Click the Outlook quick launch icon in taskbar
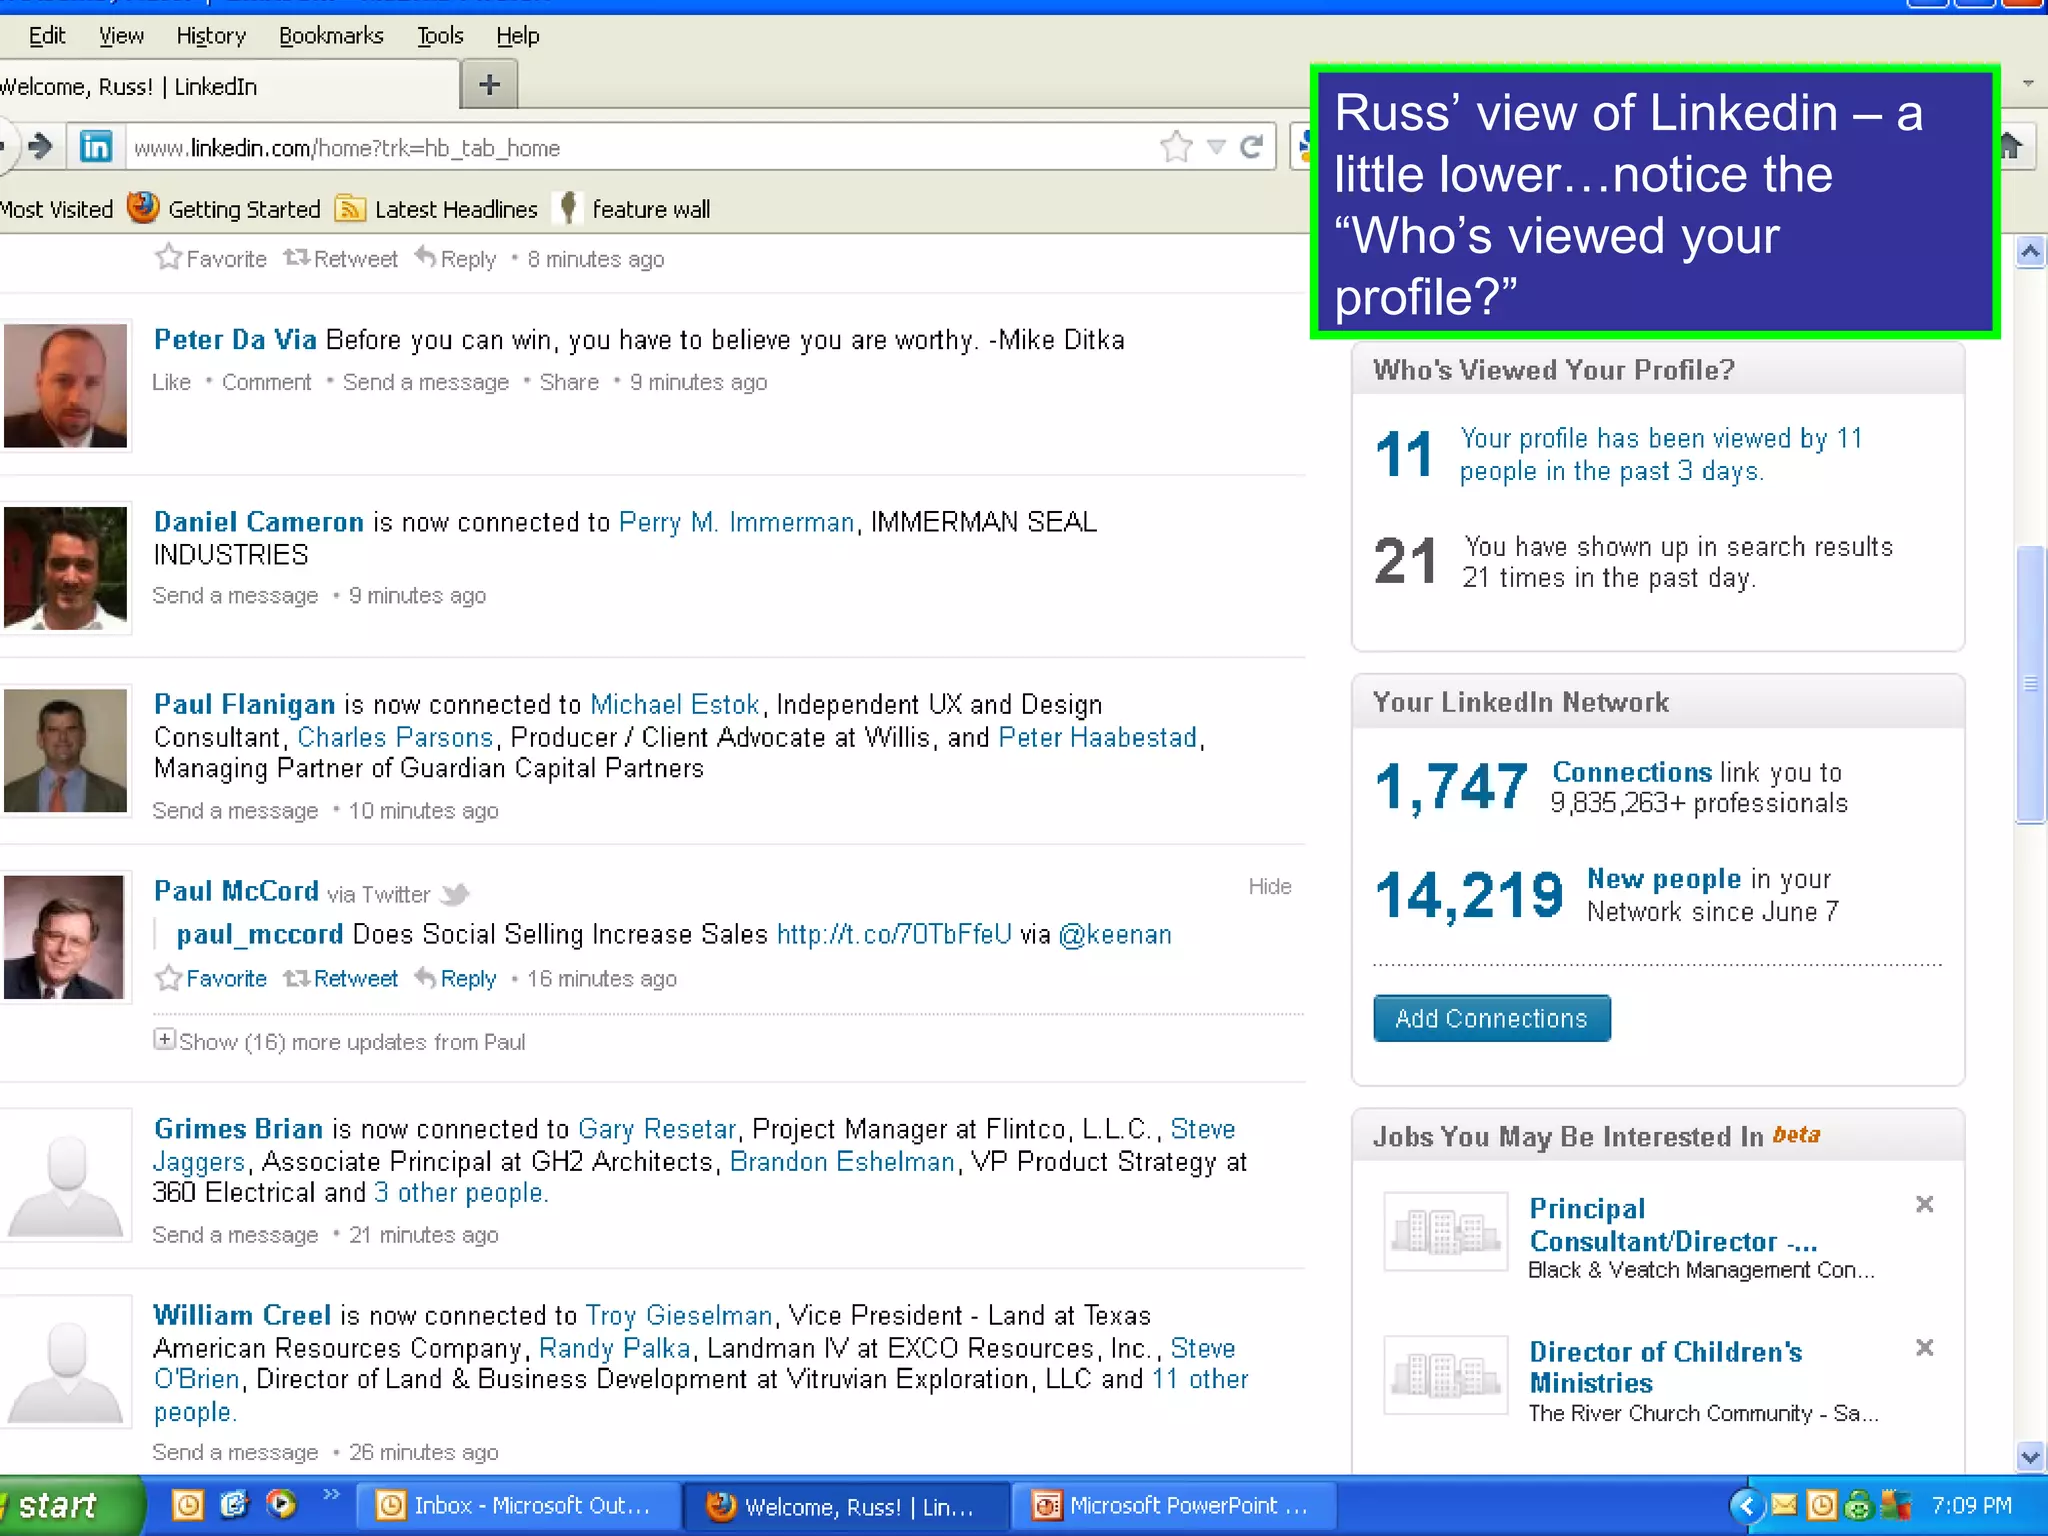The height and width of the screenshot is (1536, 2048). click(x=188, y=1504)
